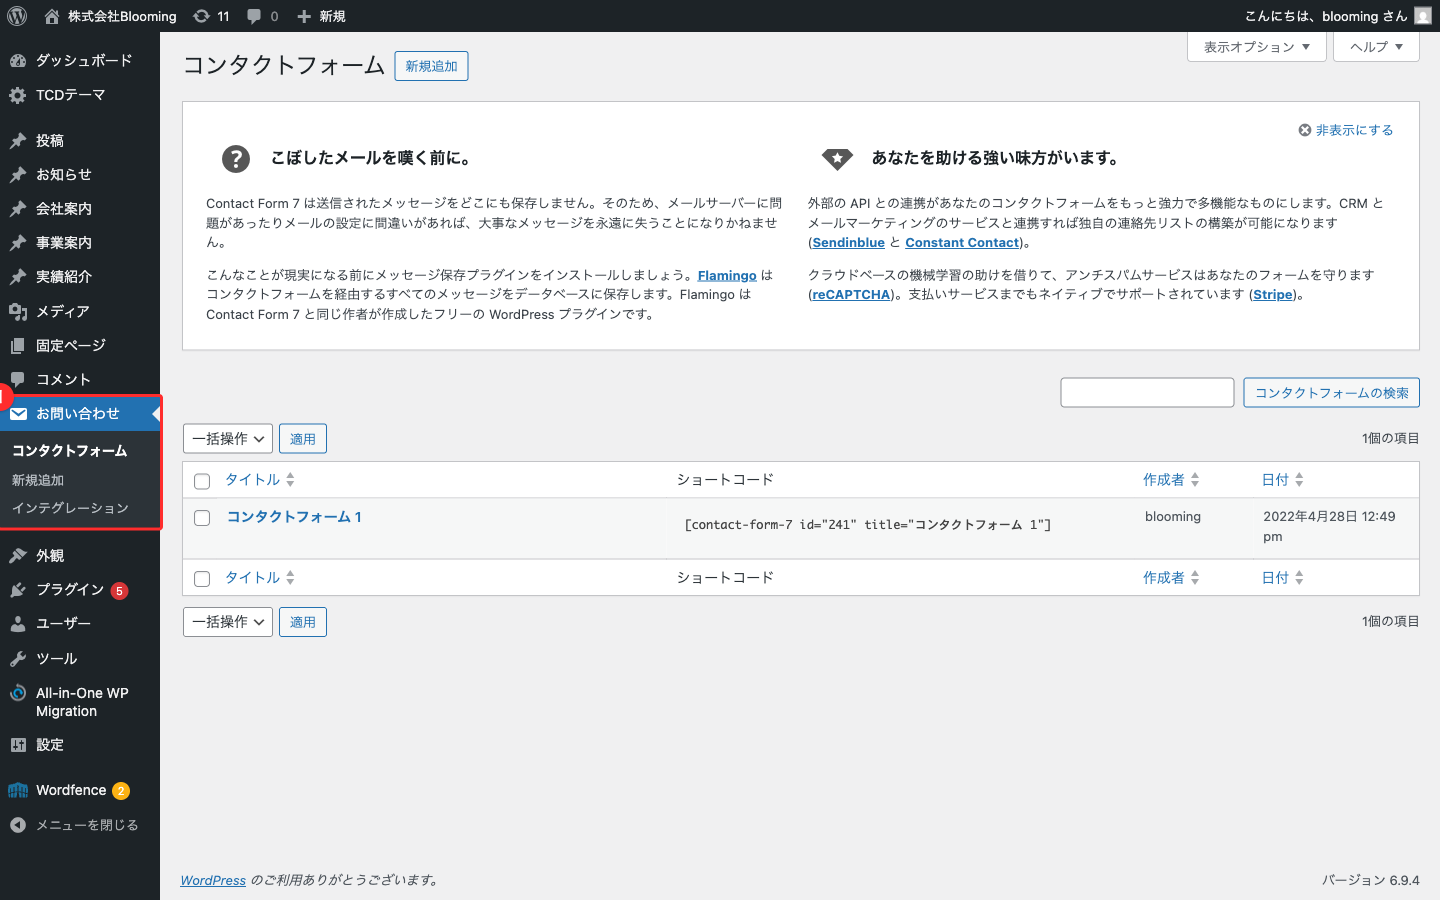Open the top 一括操作 dropdown

[228, 439]
